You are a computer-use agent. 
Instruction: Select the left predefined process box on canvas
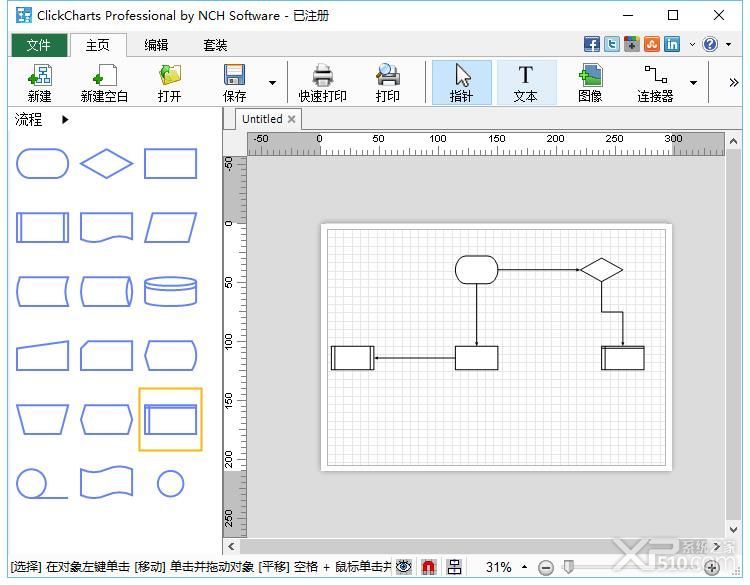353,358
